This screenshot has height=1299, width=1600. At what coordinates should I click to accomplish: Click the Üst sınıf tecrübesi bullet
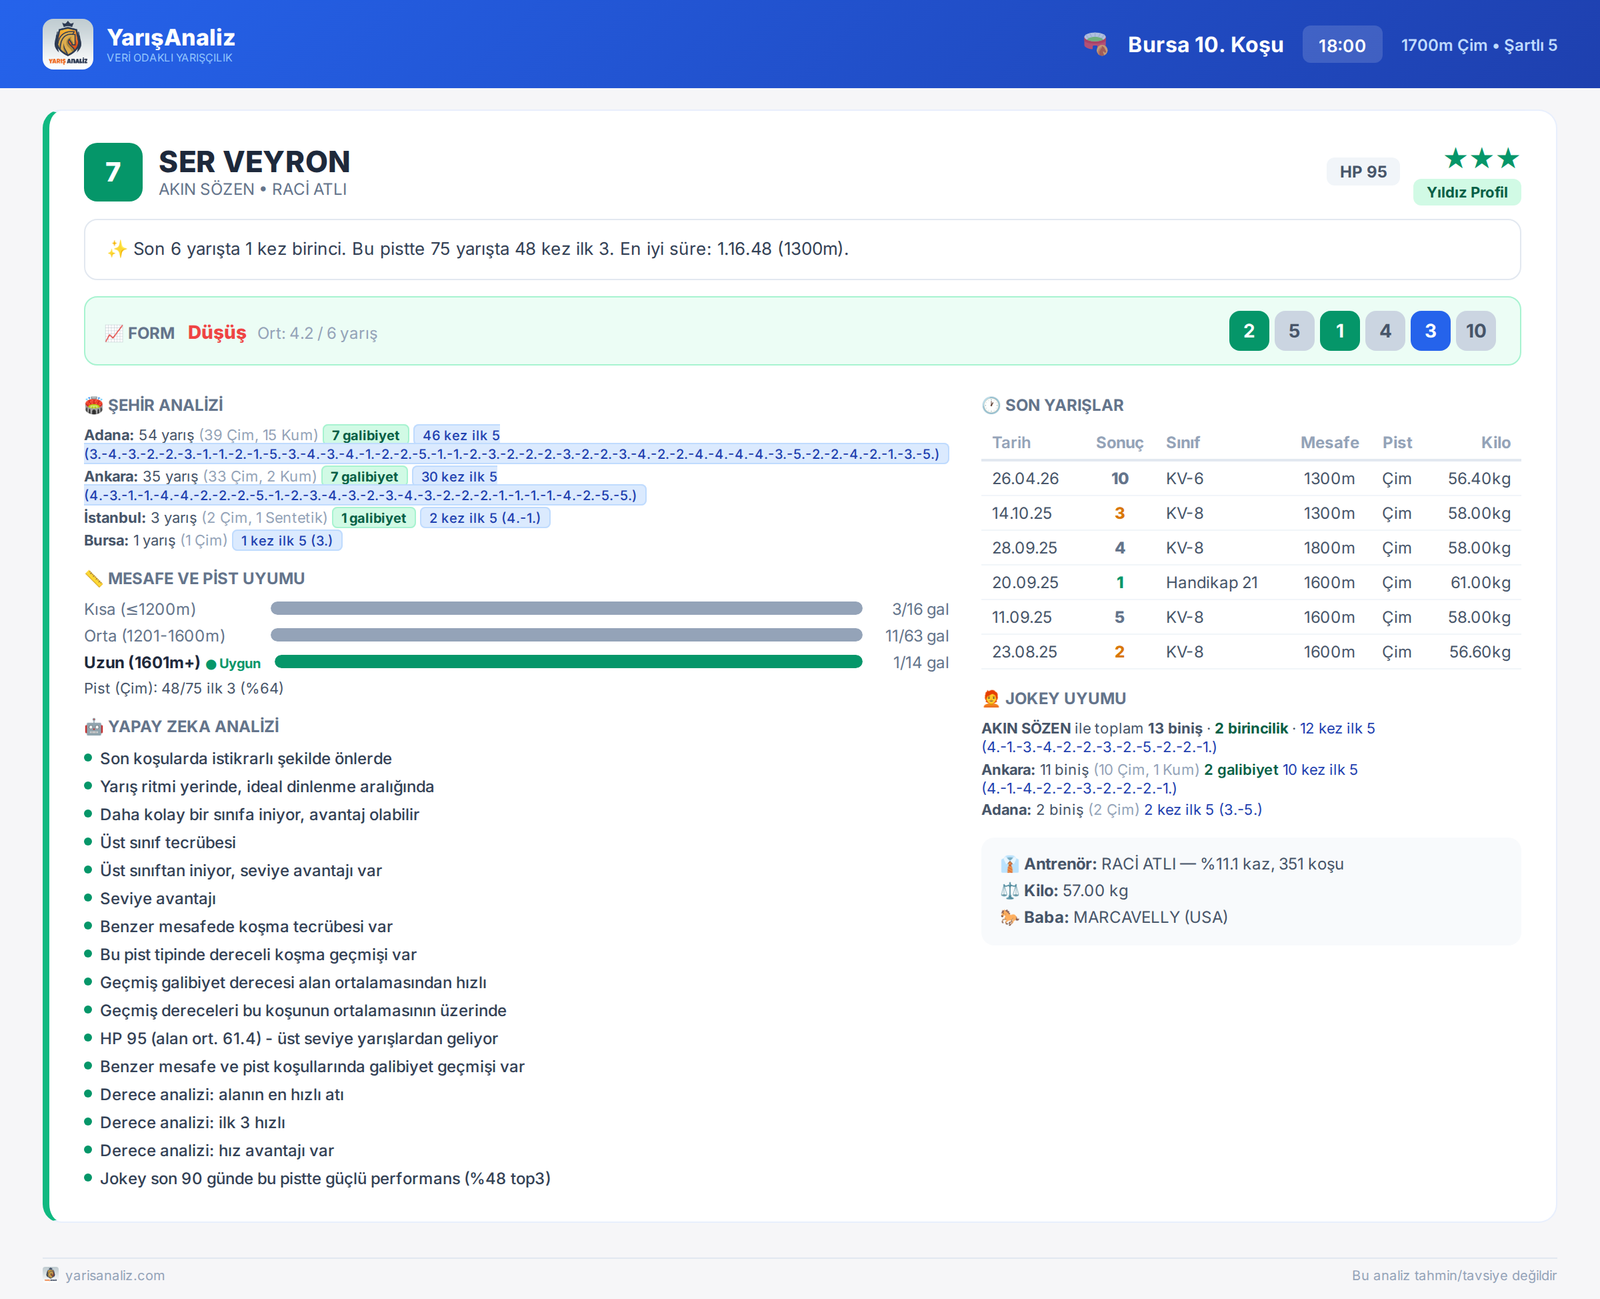[168, 842]
